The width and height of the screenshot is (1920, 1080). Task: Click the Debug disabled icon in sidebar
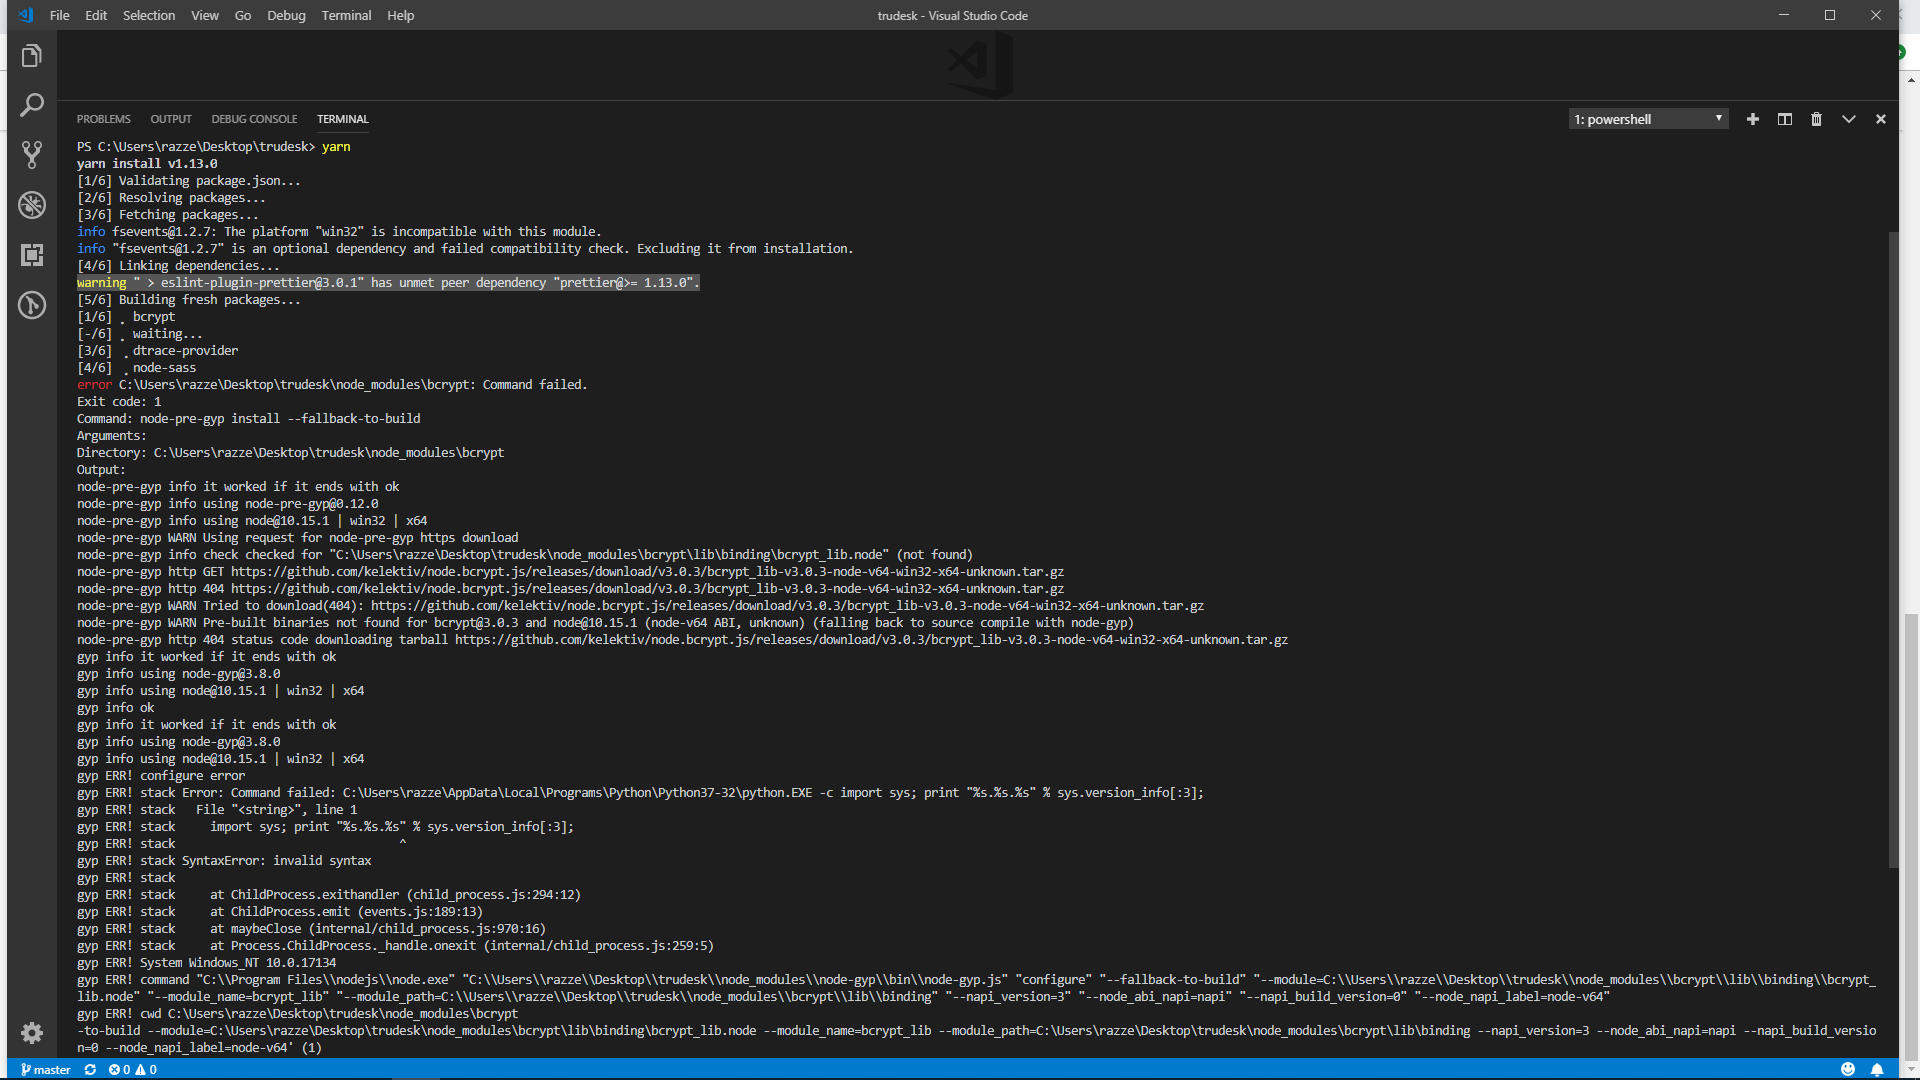32,206
